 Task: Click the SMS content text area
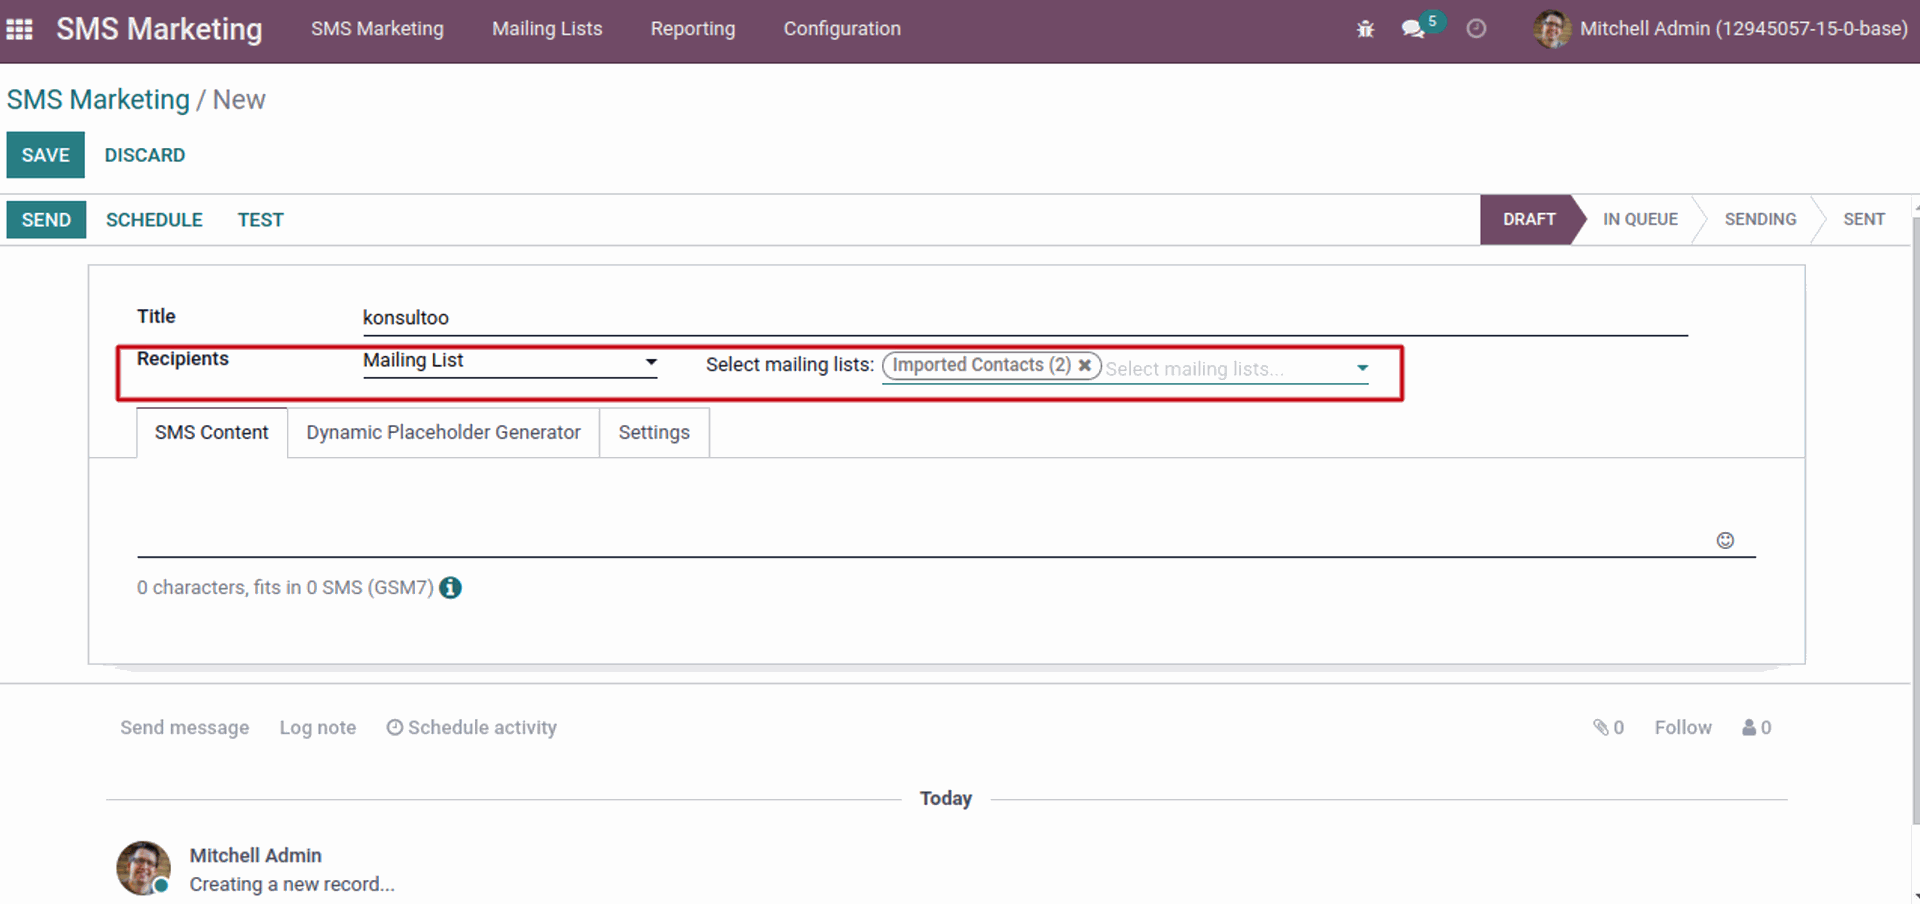[946, 515]
